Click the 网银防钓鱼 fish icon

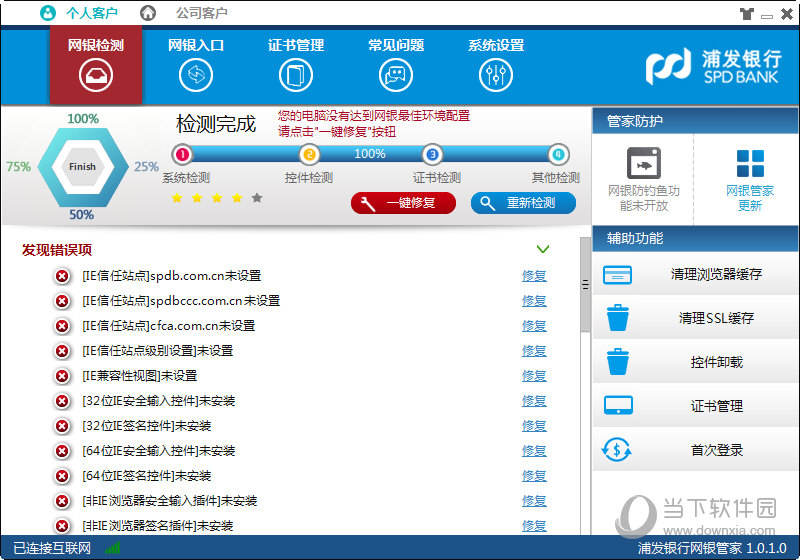(644, 163)
